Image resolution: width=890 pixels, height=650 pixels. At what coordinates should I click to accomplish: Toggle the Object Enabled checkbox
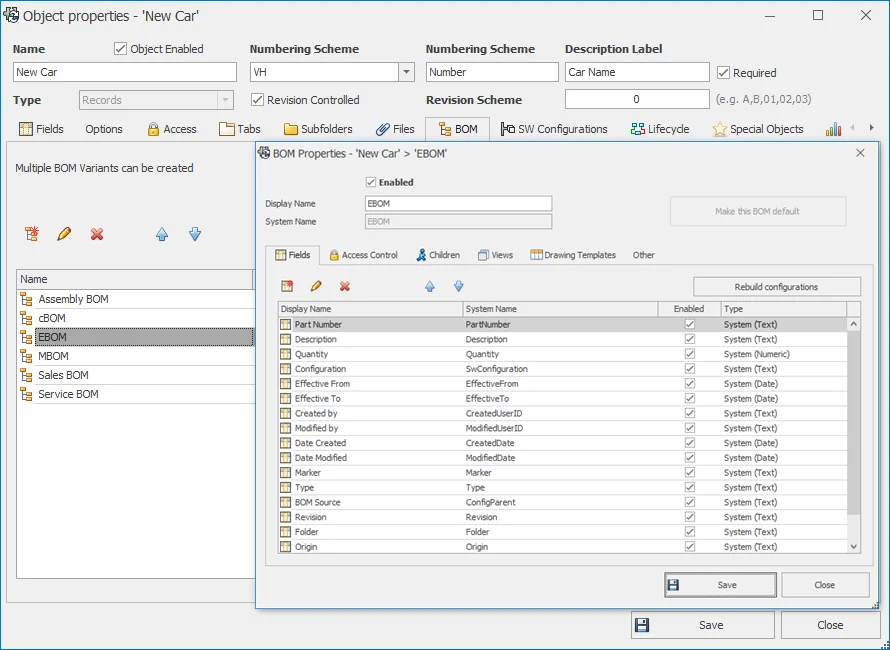(x=121, y=49)
